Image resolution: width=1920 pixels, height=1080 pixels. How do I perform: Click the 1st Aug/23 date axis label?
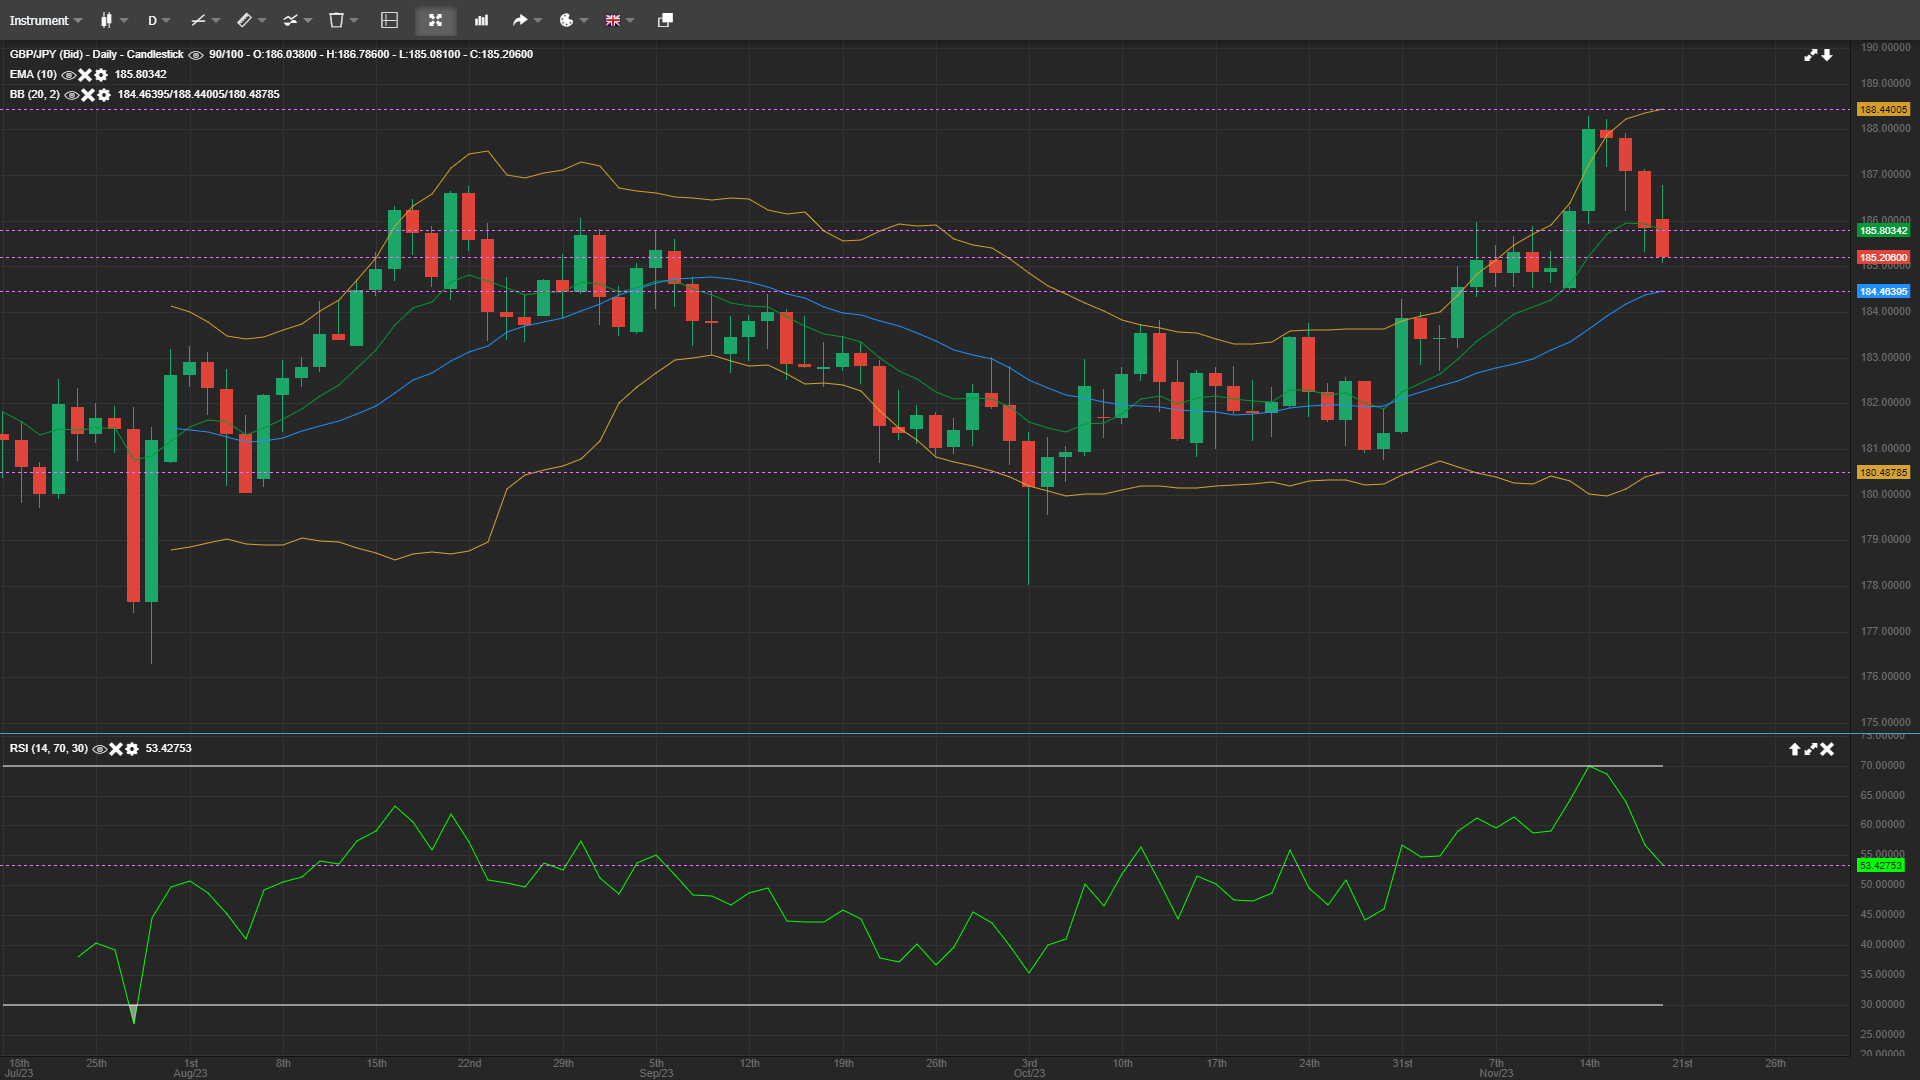coord(190,1069)
